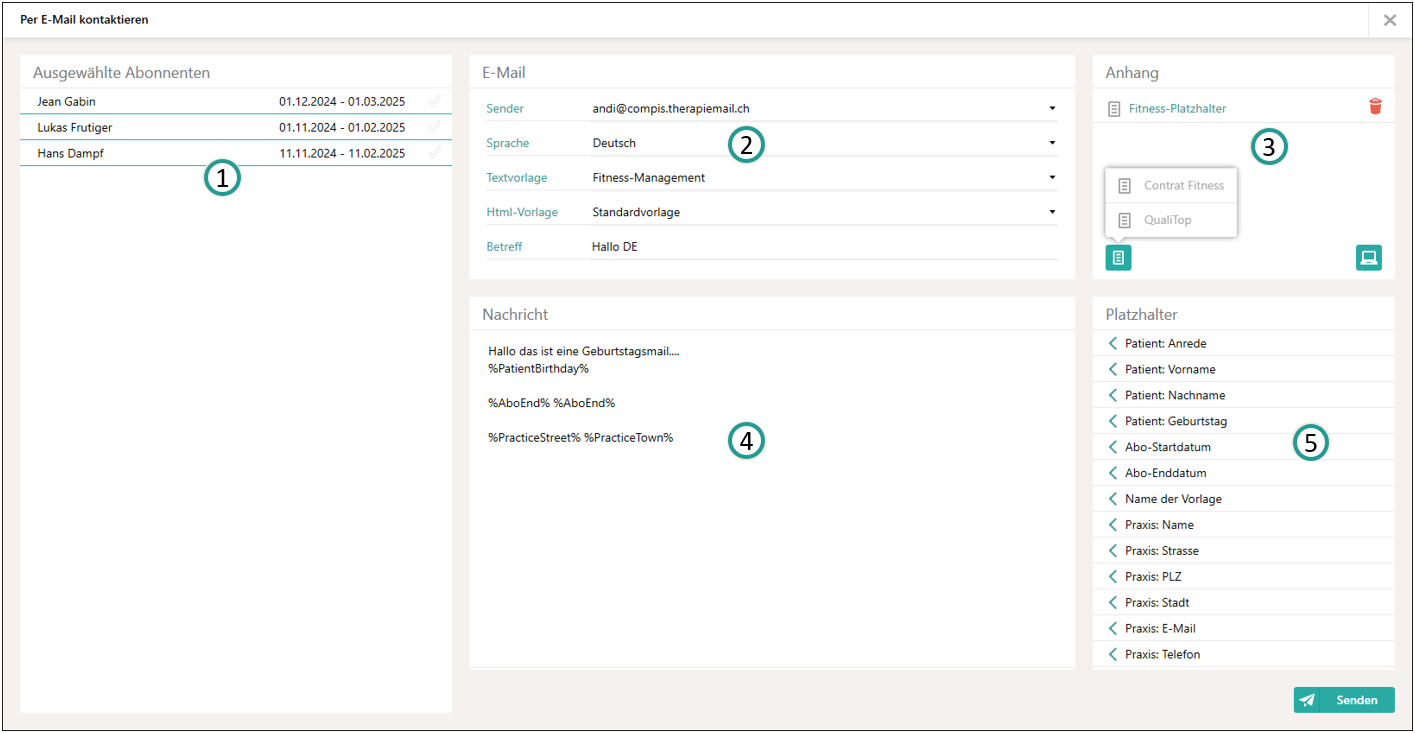Click into the Betreff field with Hallo DE

coord(822,247)
